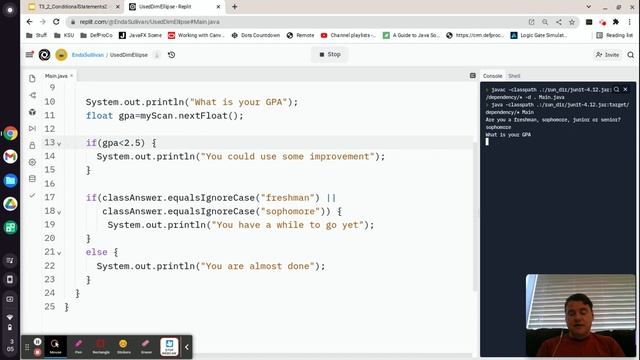
Task: Open the Debugger icon in sidebar
Action: [x=32, y=129]
